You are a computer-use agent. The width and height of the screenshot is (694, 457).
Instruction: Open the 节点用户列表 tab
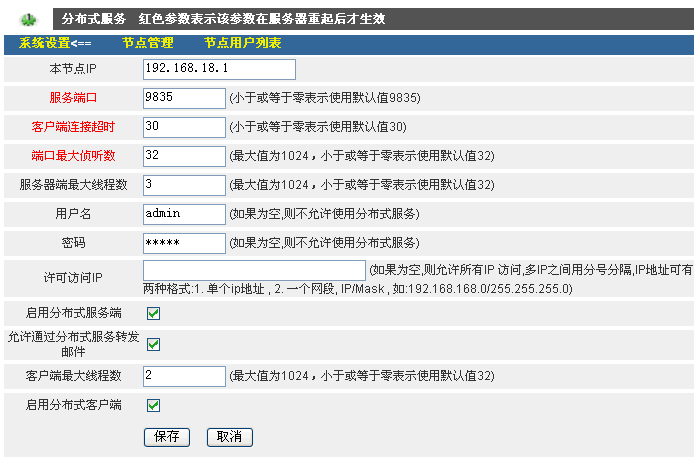point(242,43)
